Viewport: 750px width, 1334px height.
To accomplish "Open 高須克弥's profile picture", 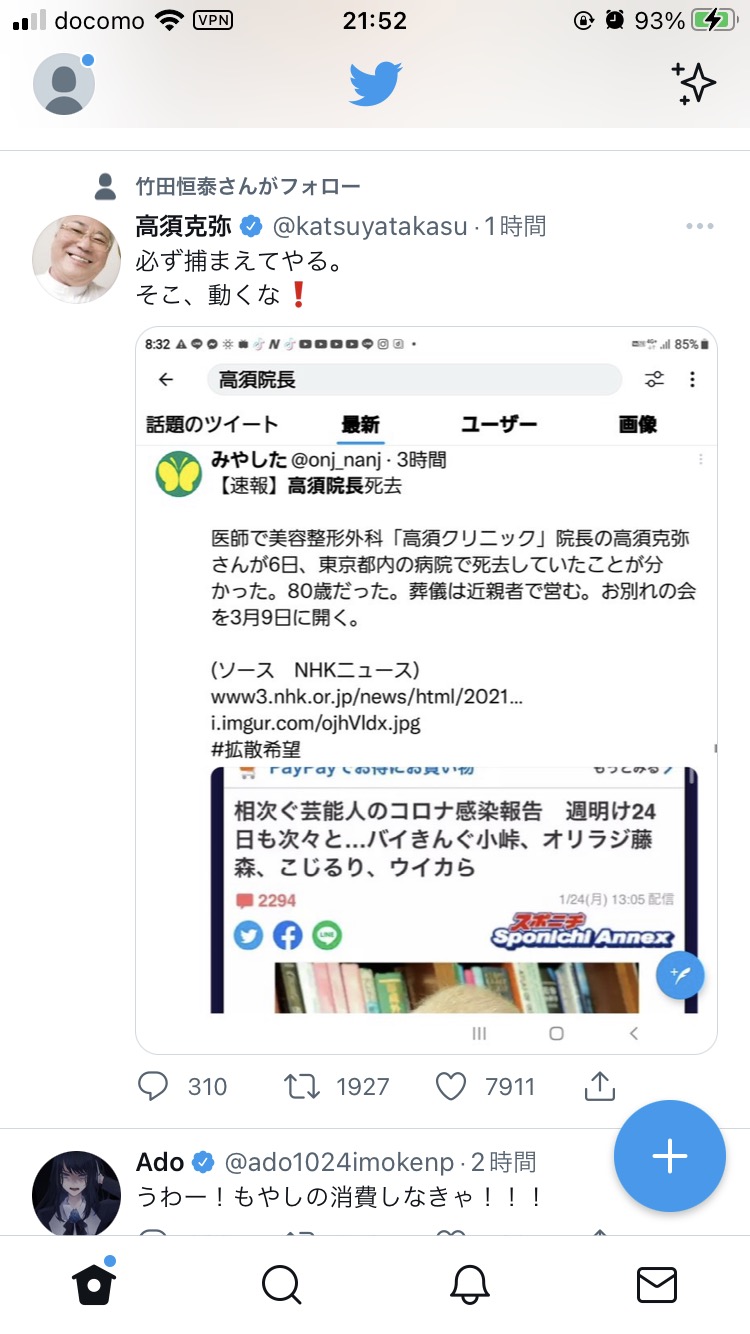I will pos(78,258).
